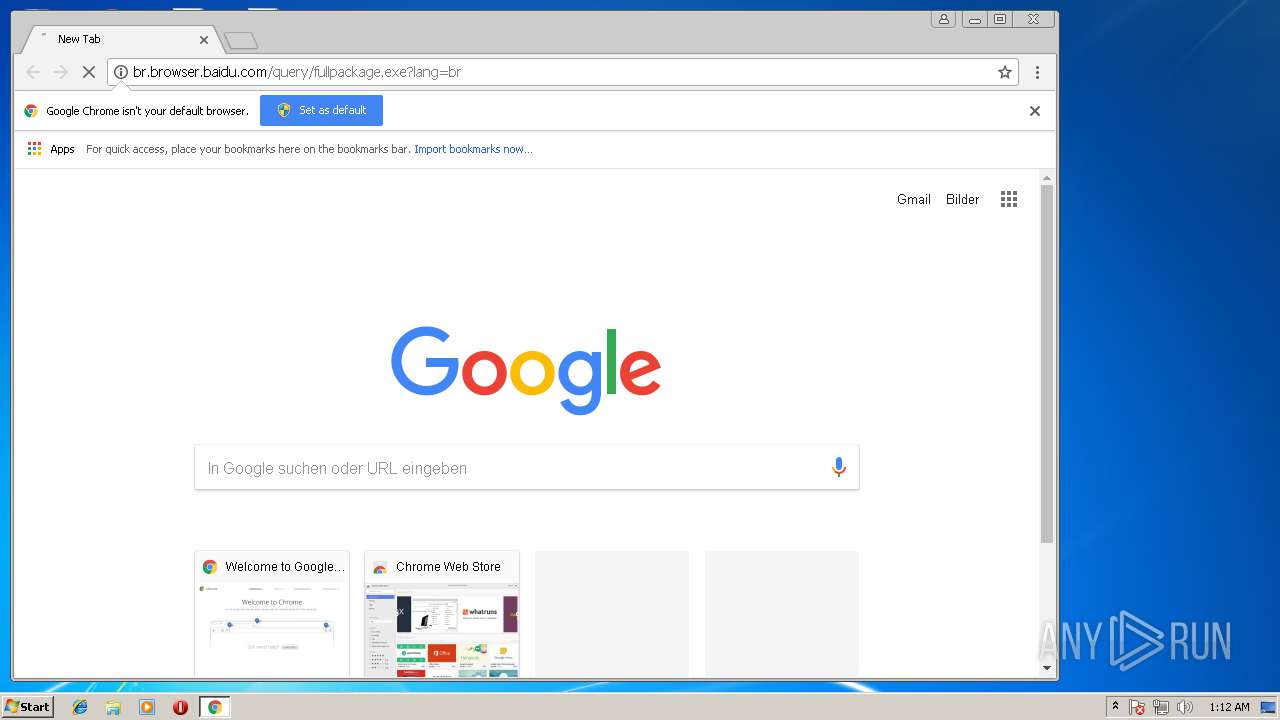Open network status tray icon
This screenshot has height=720, width=1280.
pyautogui.click(x=1161, y=707)
